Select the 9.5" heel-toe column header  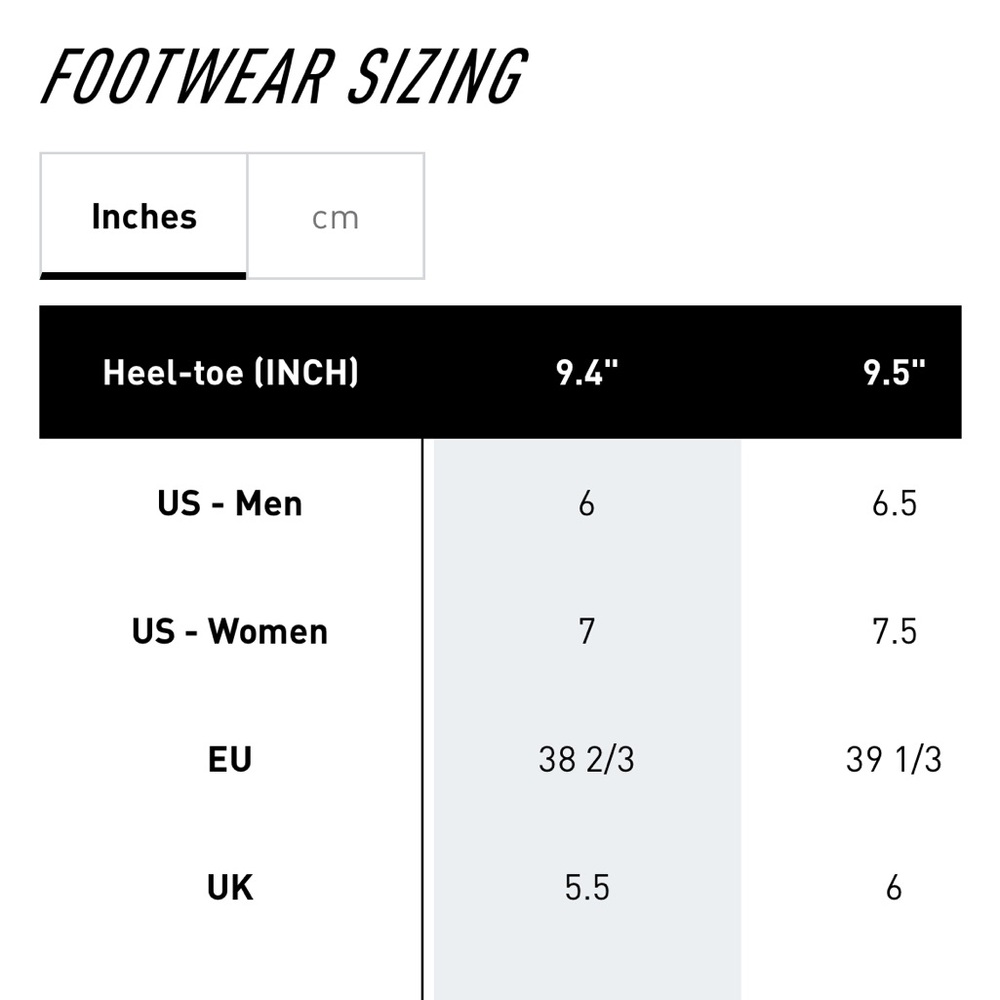click(x=894, y=372)
